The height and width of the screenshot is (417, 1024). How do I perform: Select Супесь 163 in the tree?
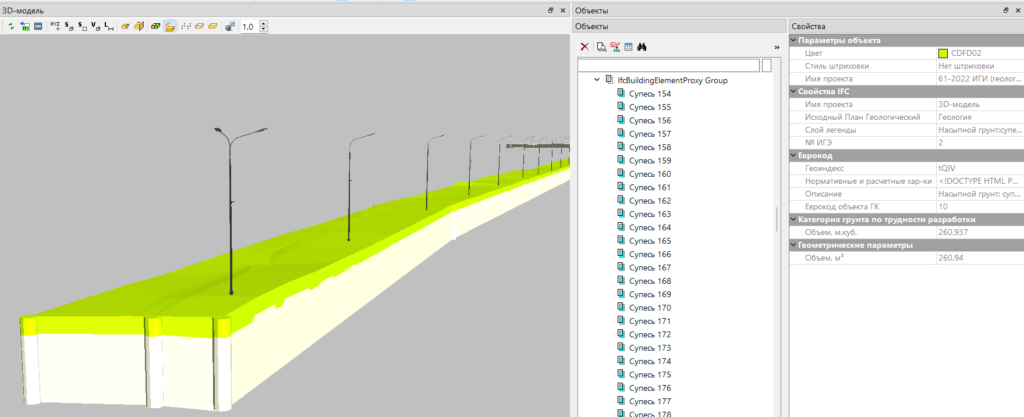pos(650,214)
